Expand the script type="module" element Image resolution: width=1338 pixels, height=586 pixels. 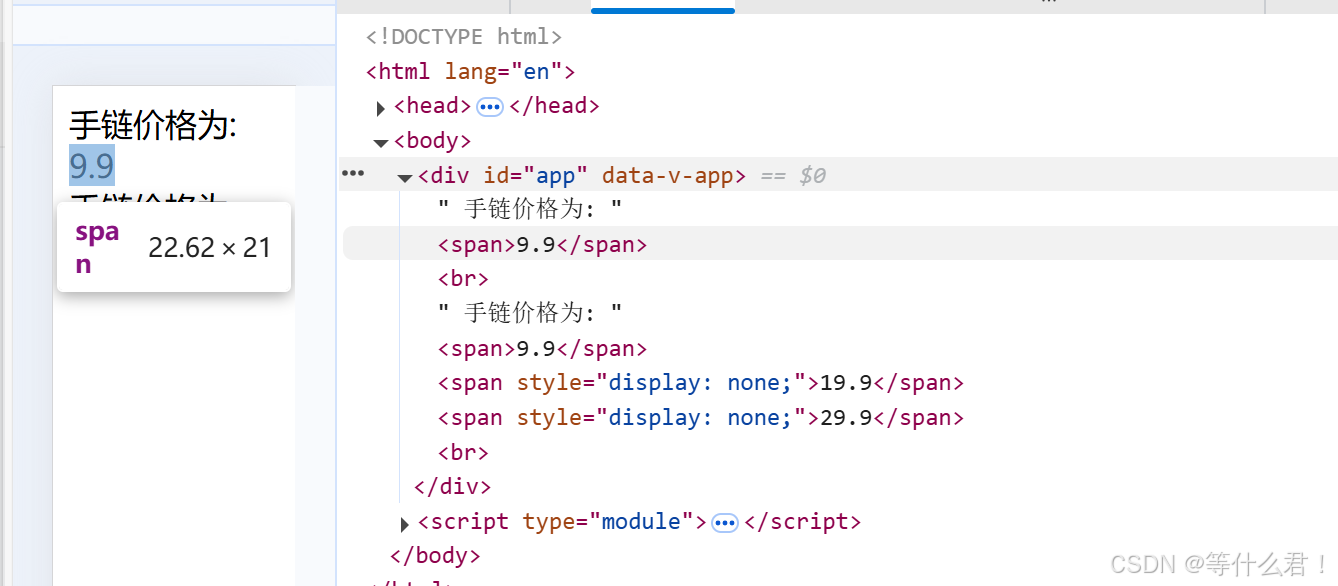[405, 523]
